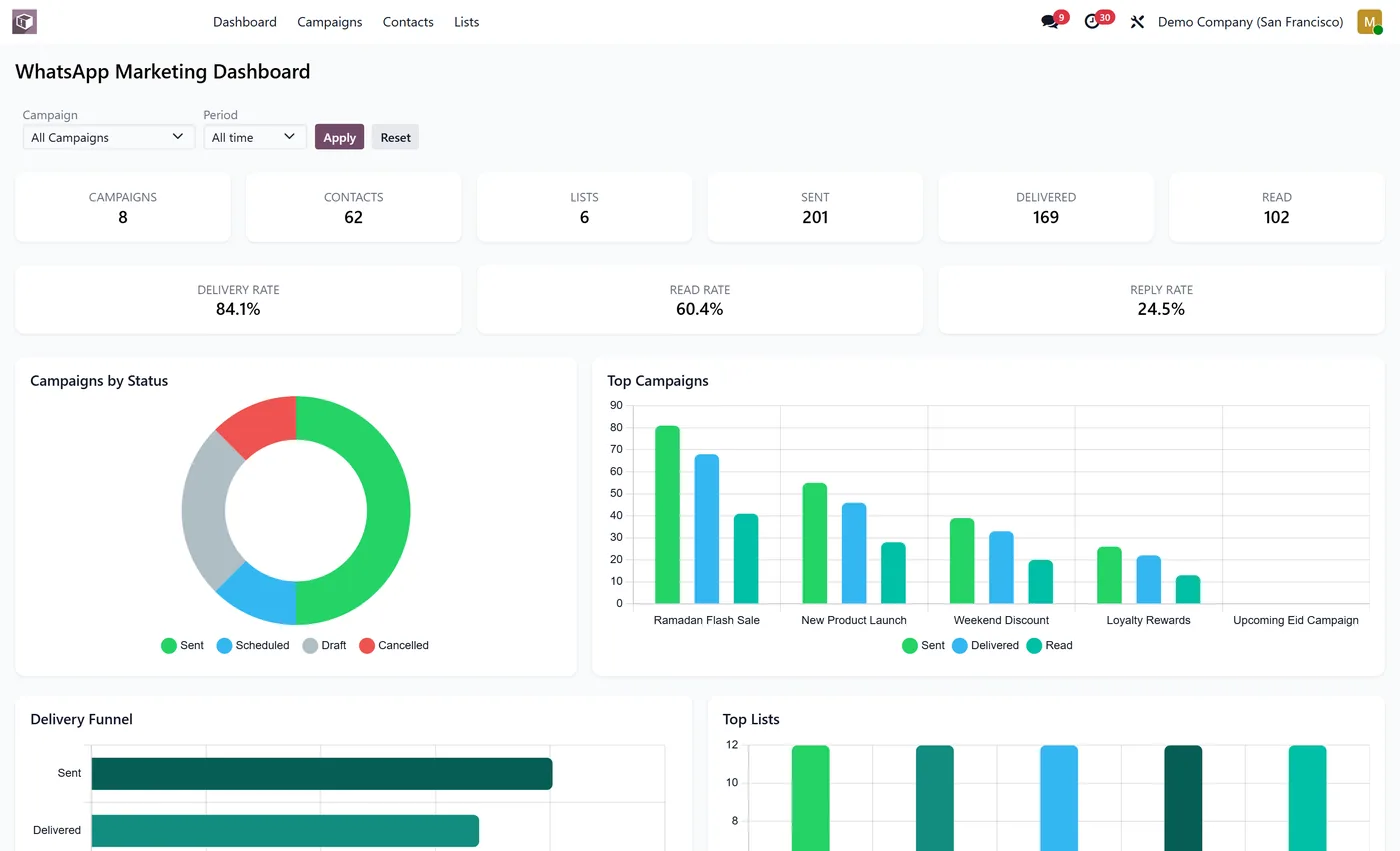
Task: Toggle the Cancelled legend item
Action: pyautogui.click(x=394, y=645)
